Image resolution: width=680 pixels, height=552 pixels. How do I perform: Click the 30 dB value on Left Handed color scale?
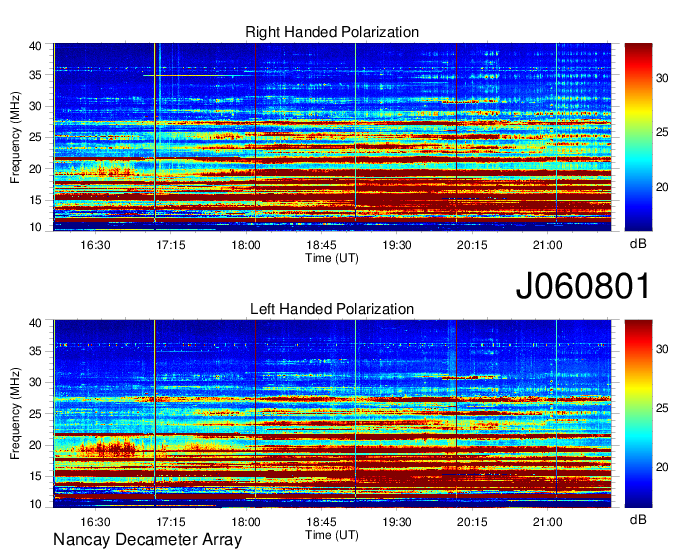(662, 349)
